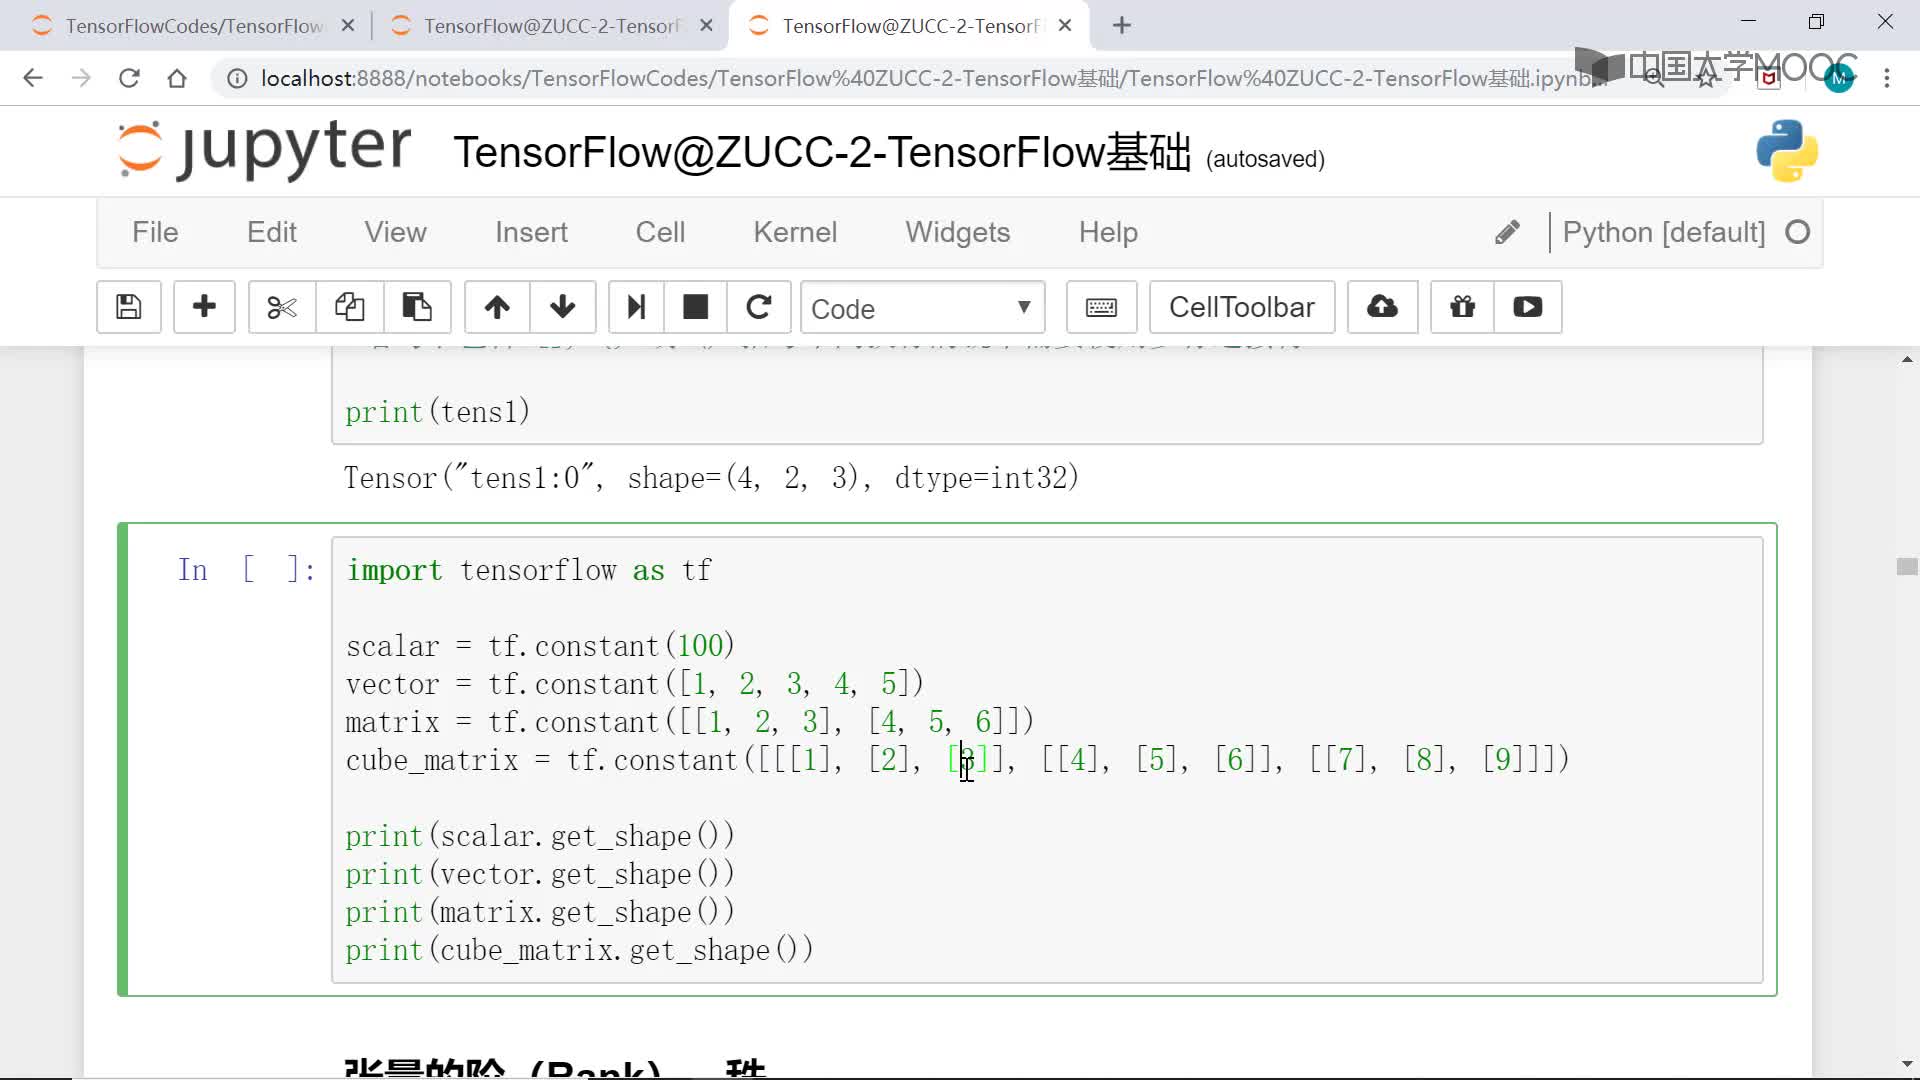Screen dimensions: 1920x1080
Task: Insert a cell below with plus icon
Action: [204, 307]
